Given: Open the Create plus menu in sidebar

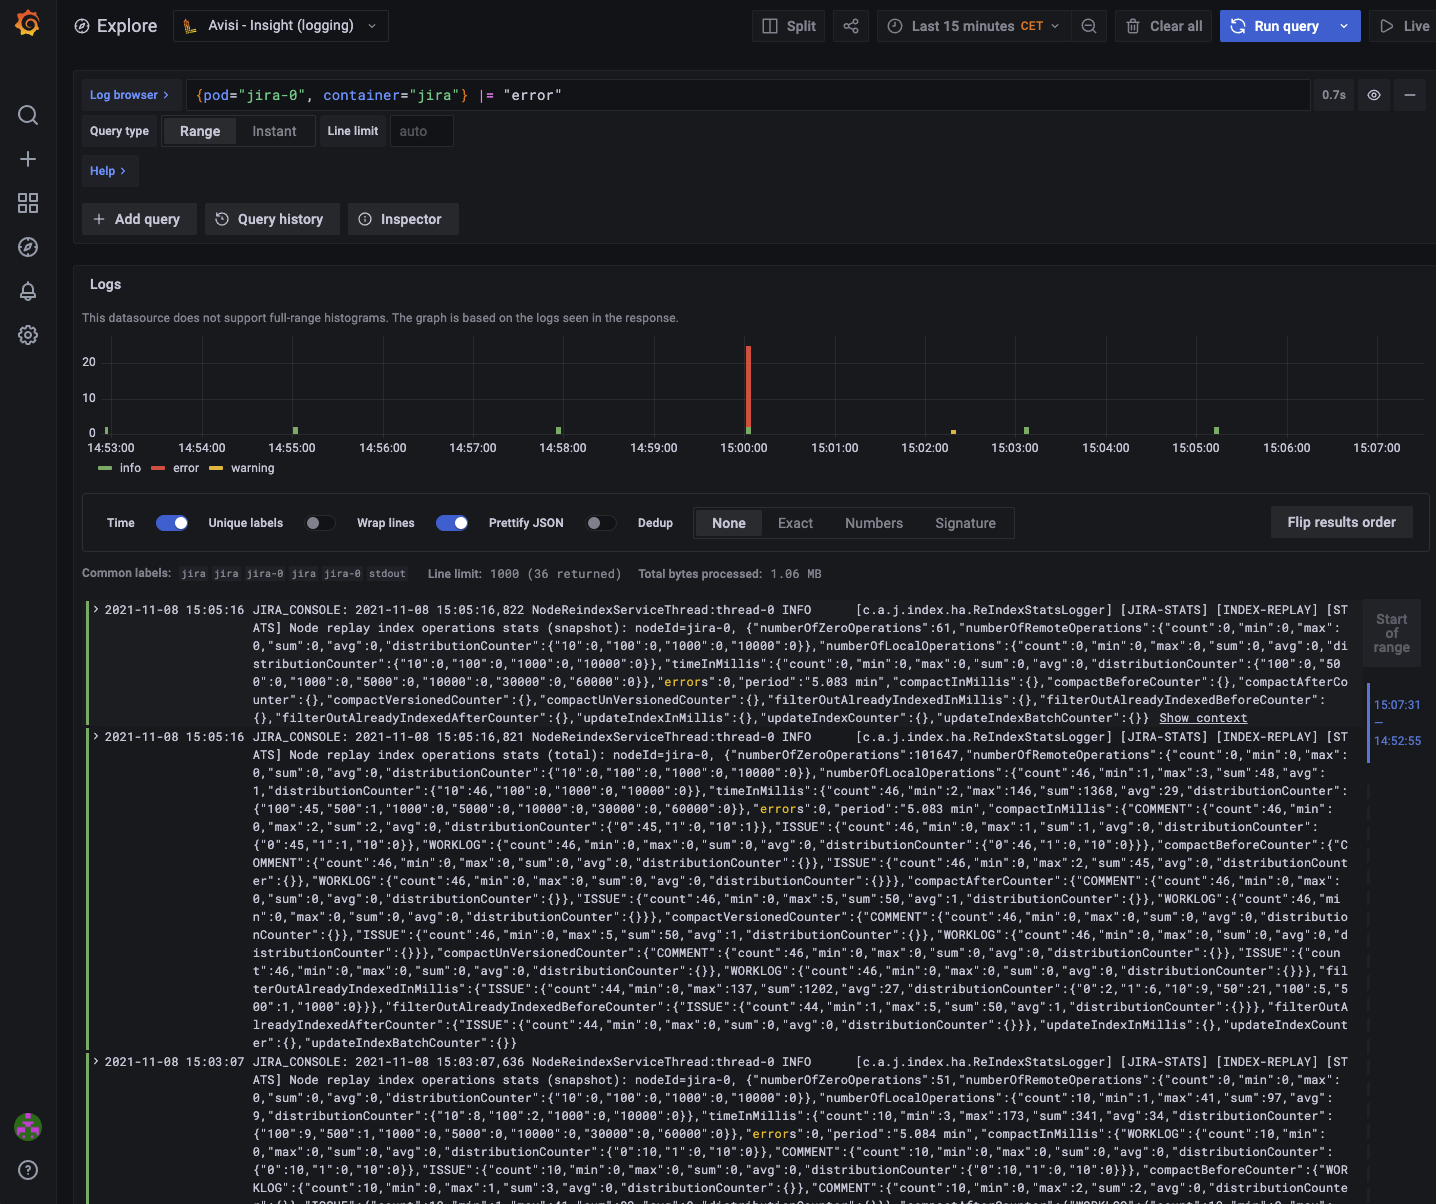Looking at the screenshot, I should [28, 159].
